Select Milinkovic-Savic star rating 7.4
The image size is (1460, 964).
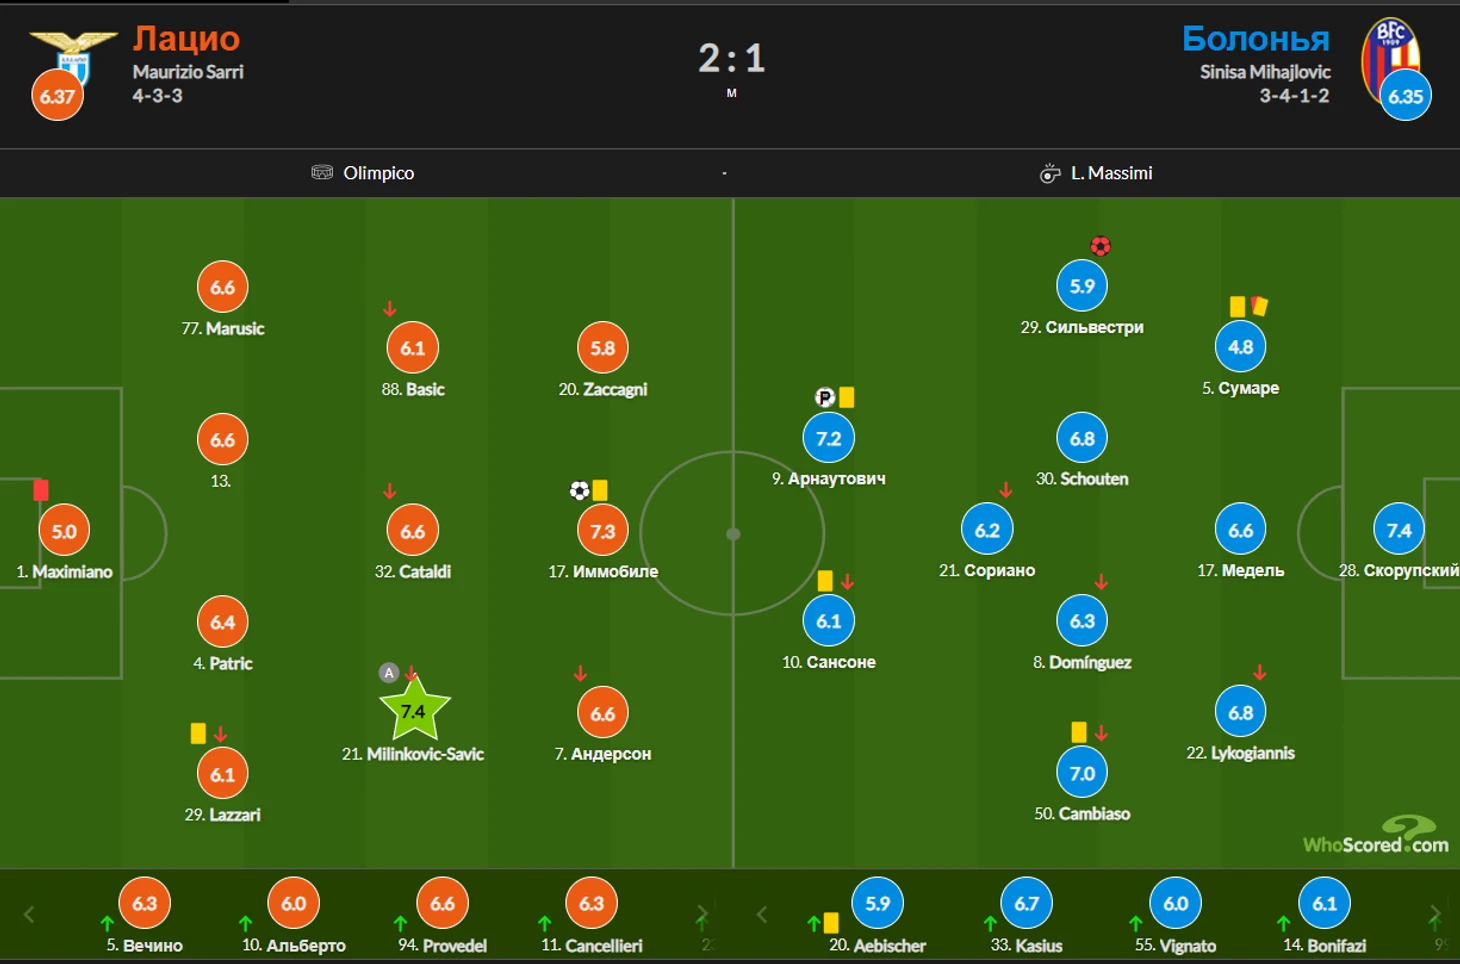413,711
